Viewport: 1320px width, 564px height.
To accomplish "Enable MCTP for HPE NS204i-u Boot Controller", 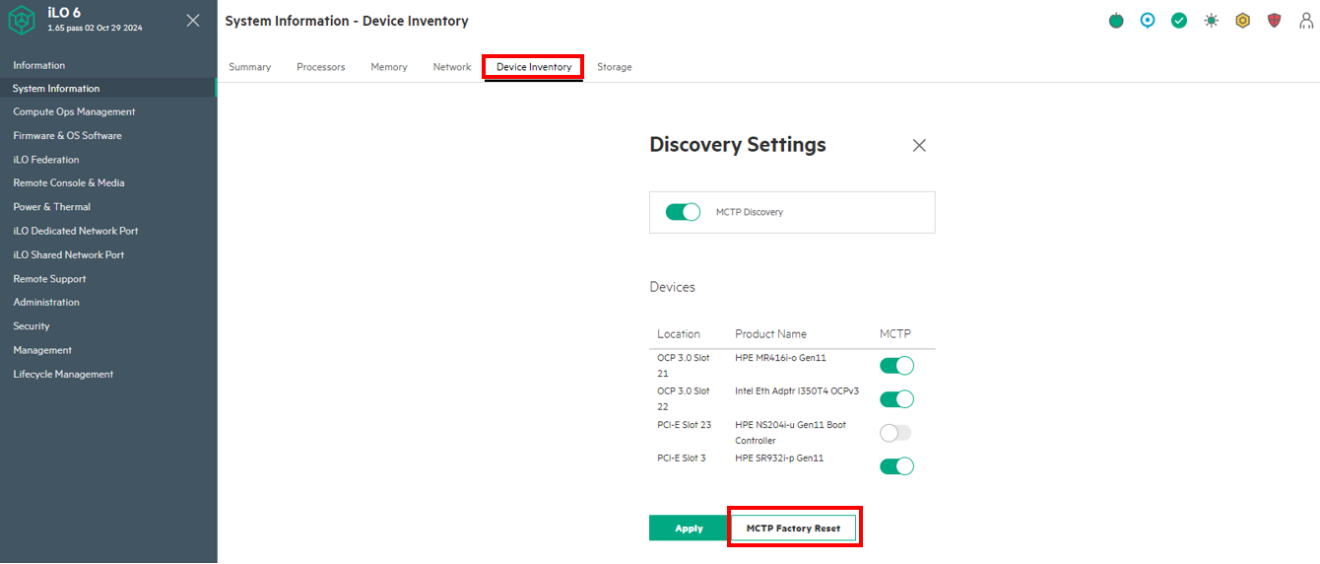I will click(x=896, y=433).
